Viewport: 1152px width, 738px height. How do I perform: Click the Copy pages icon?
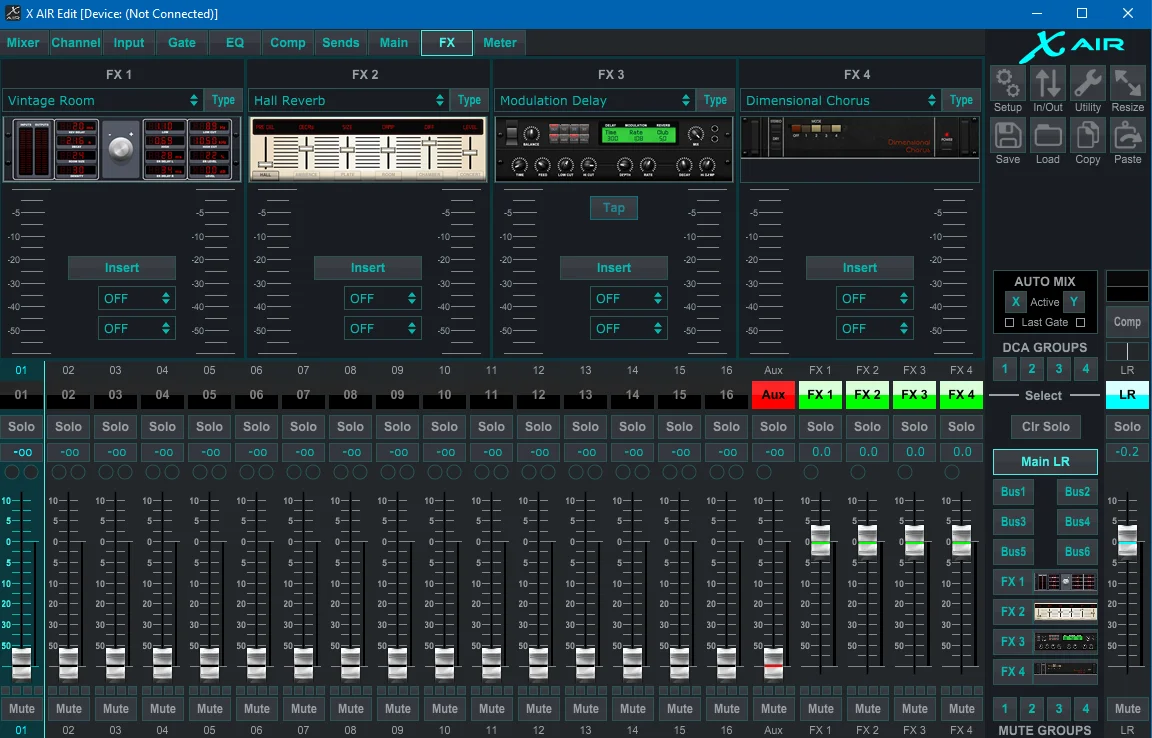[x=1088, y=136]
